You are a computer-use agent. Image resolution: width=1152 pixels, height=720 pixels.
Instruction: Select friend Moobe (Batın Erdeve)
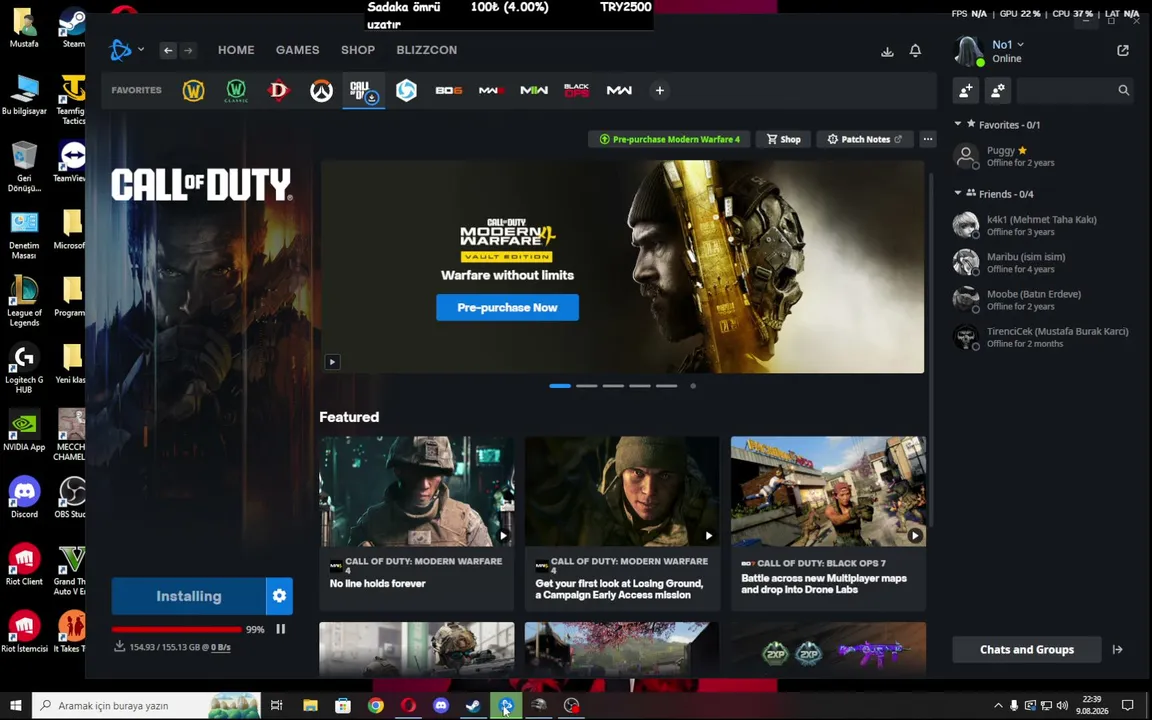pyautogui.click(x=1042, y=300)
